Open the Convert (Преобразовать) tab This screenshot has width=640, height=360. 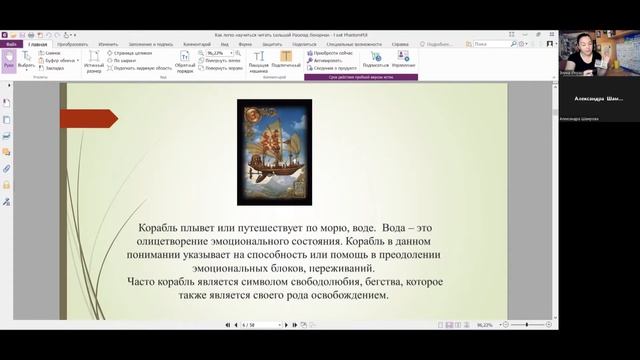[x=73, y=44]
